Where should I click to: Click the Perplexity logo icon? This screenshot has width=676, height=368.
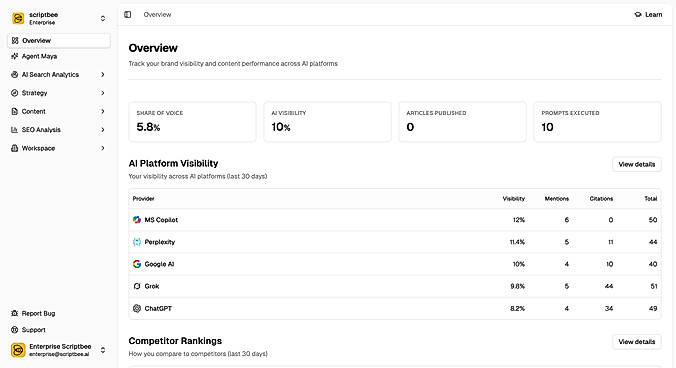(x=137, y=242)
